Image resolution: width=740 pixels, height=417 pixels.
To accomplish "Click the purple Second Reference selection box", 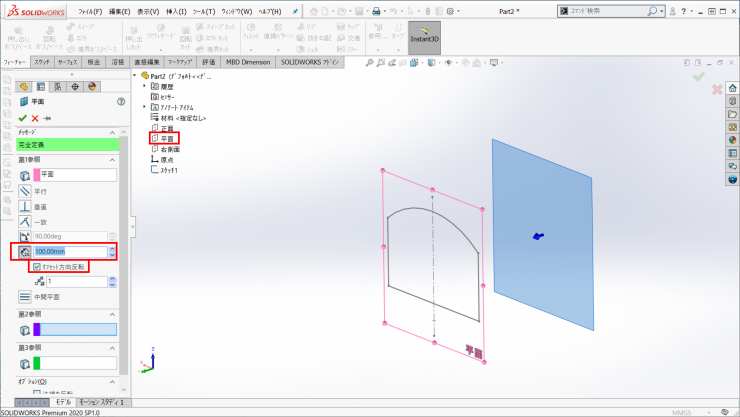I will coord(74,329).
